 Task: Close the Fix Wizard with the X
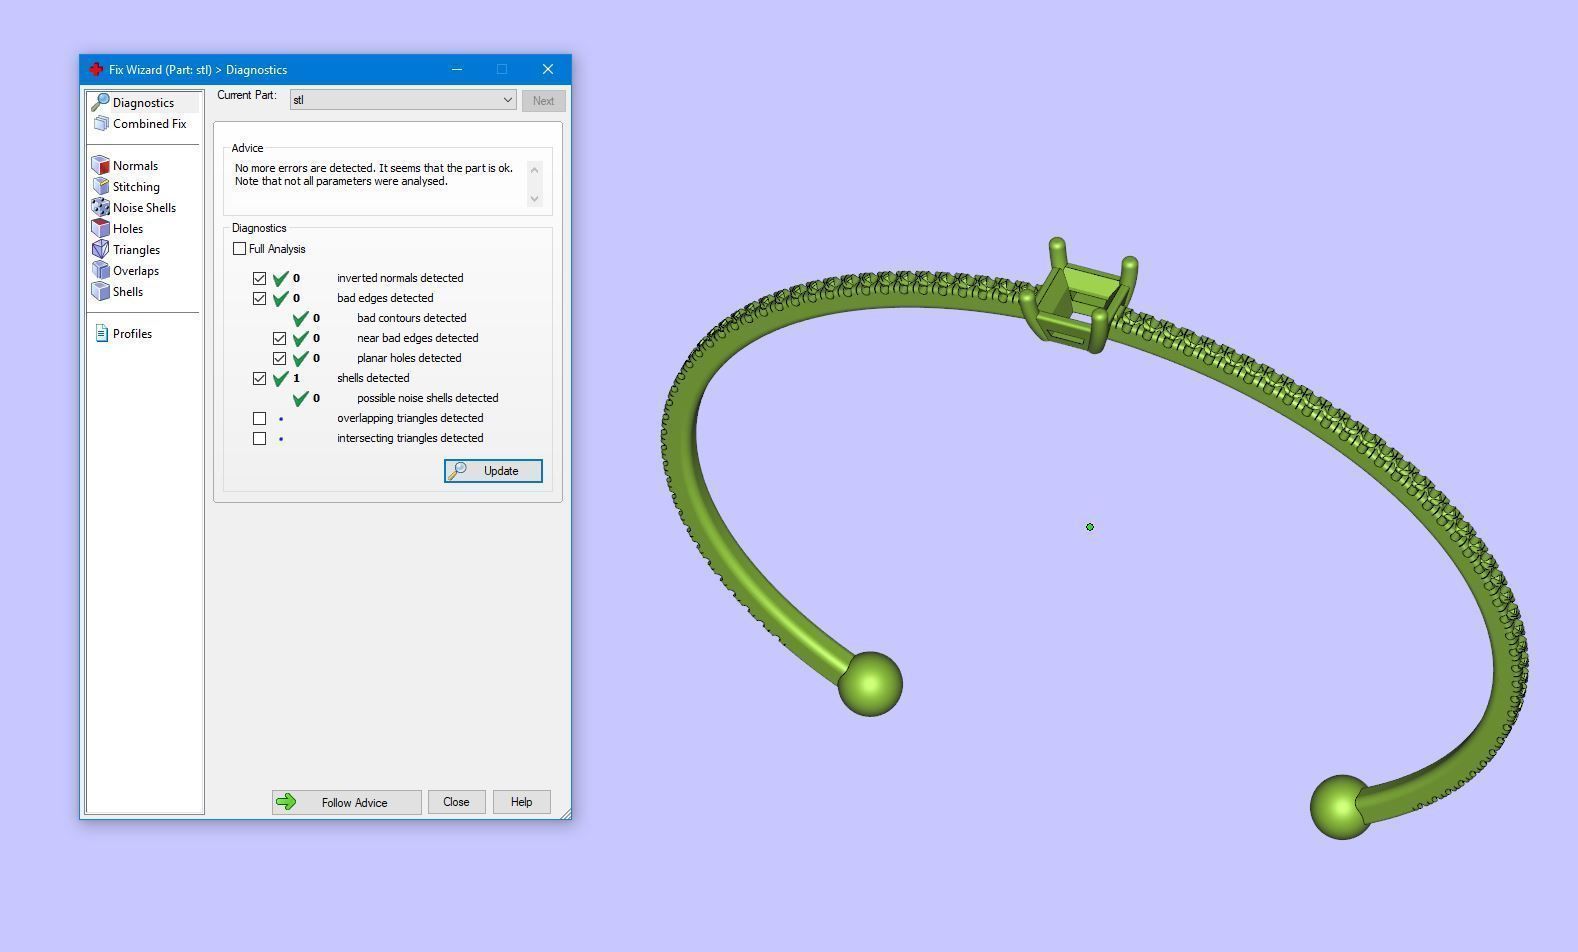548,69
